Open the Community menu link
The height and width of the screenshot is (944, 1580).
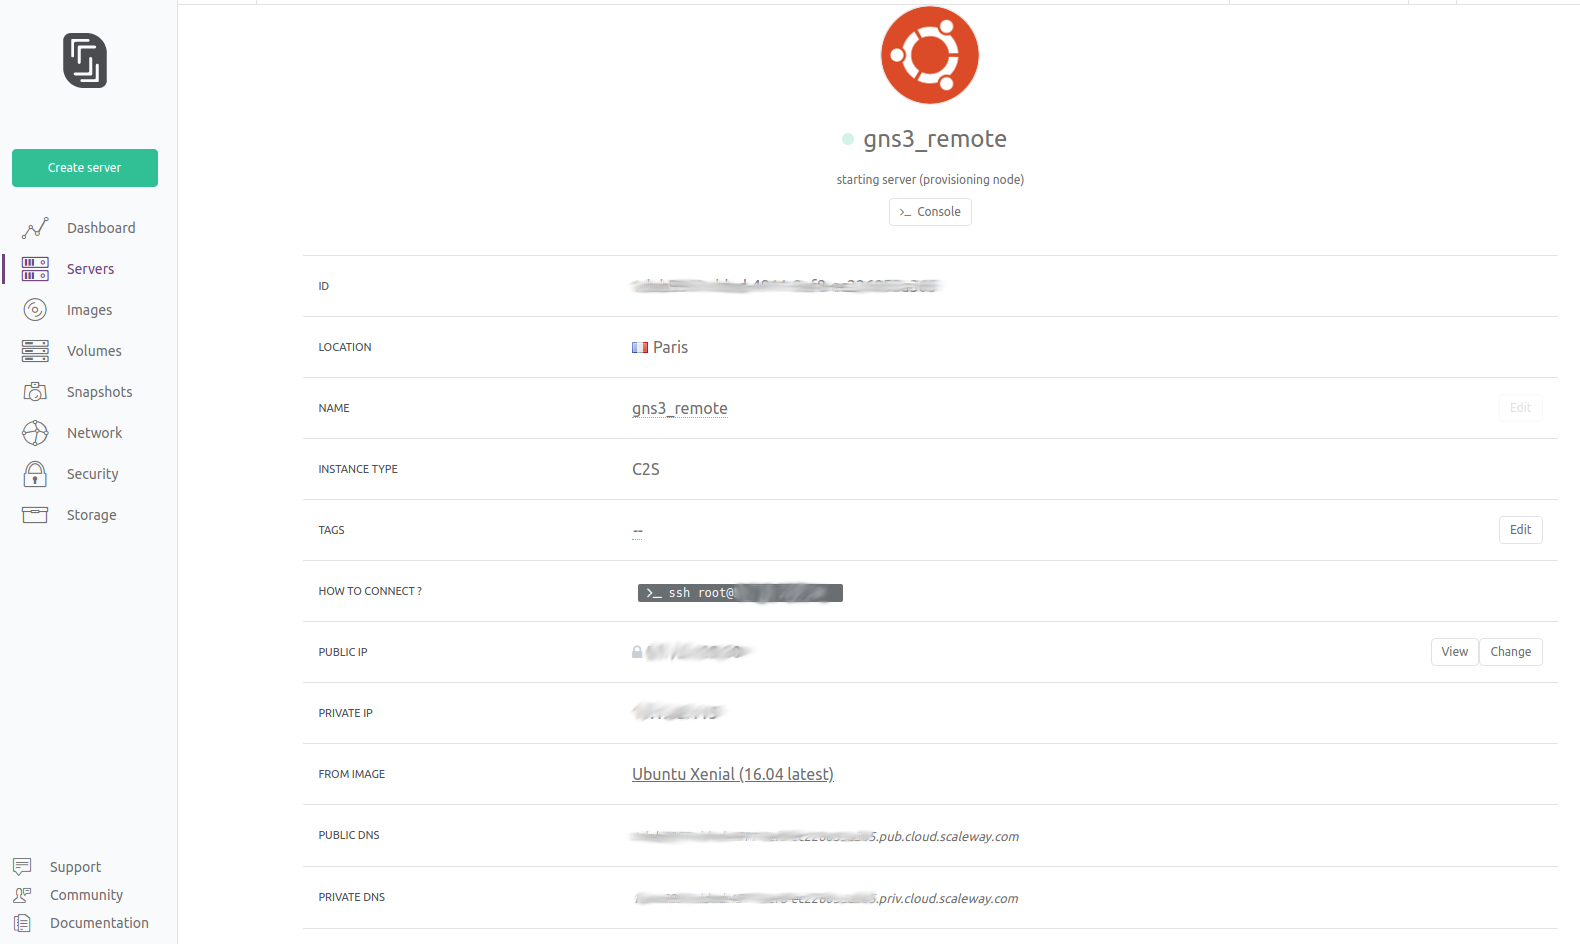(x=86, y=895)
